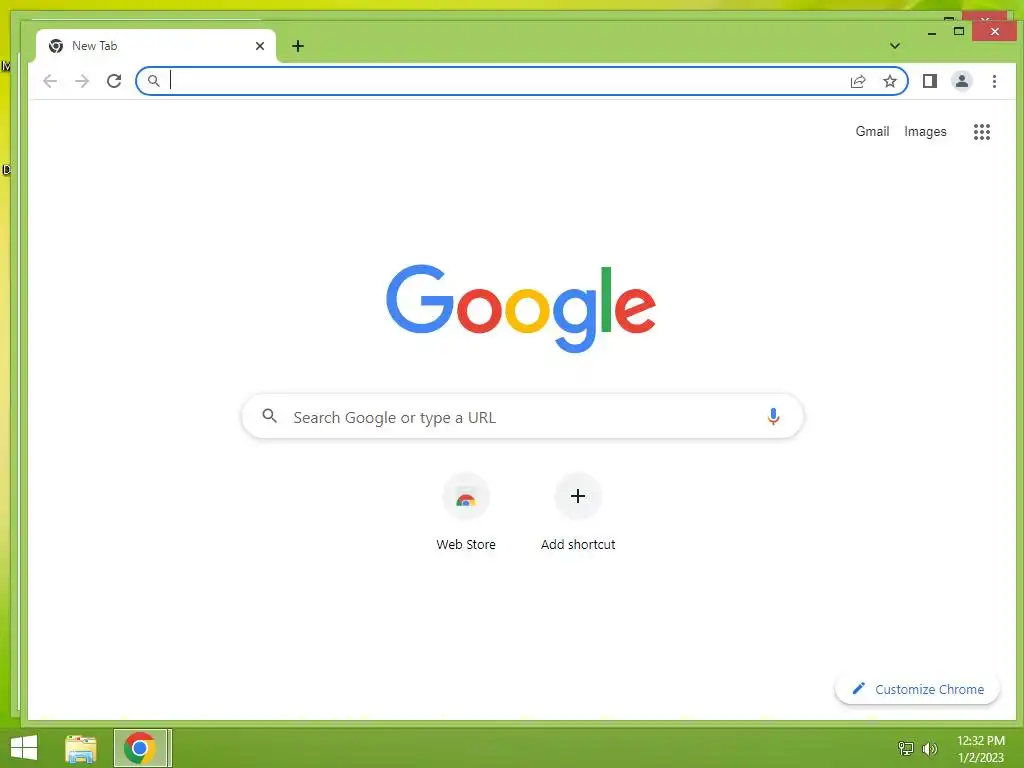The height and width of the screenshot is (768, 1024).
Task: Open the taskbar clock showing 12:32 PM
Action: click(981, 748)
